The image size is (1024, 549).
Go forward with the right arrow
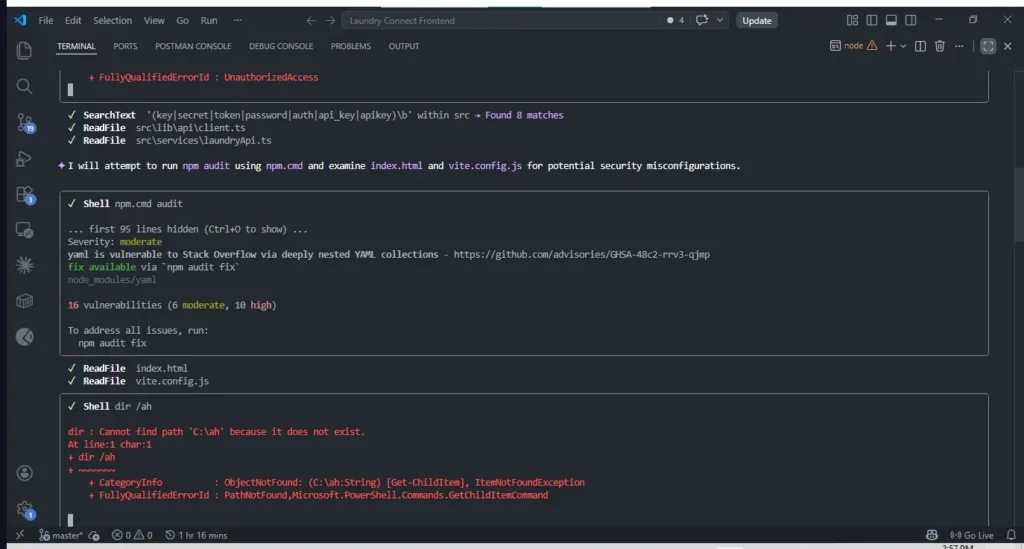click(330, 20)
